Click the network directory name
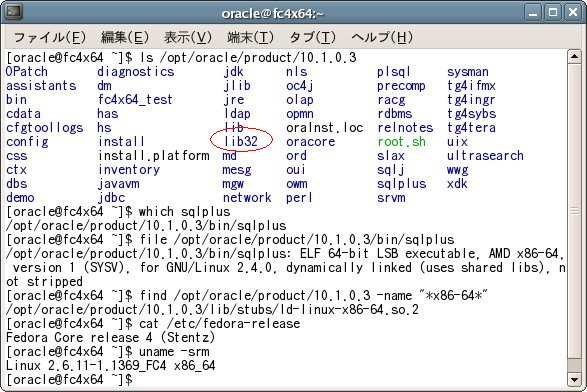 point(247,198)
